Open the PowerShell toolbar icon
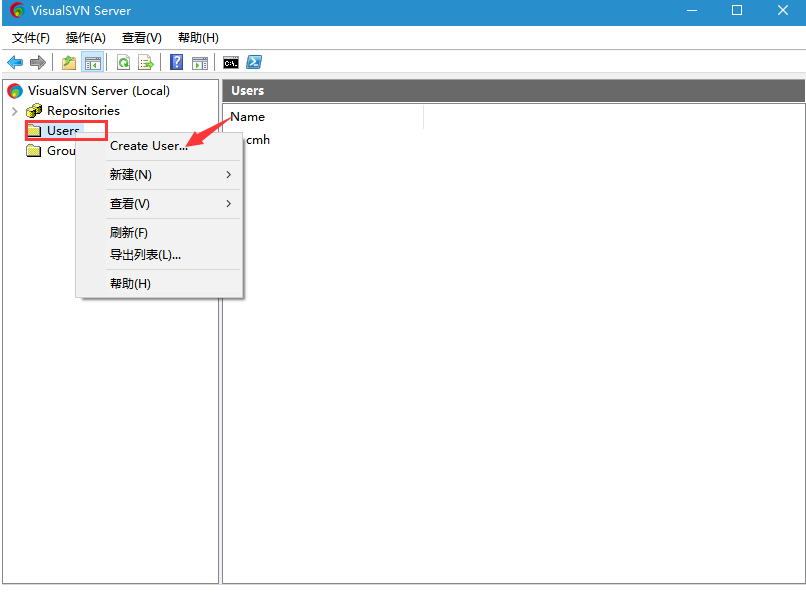Viewport: 806px width, 610px height. pos(254,63)
